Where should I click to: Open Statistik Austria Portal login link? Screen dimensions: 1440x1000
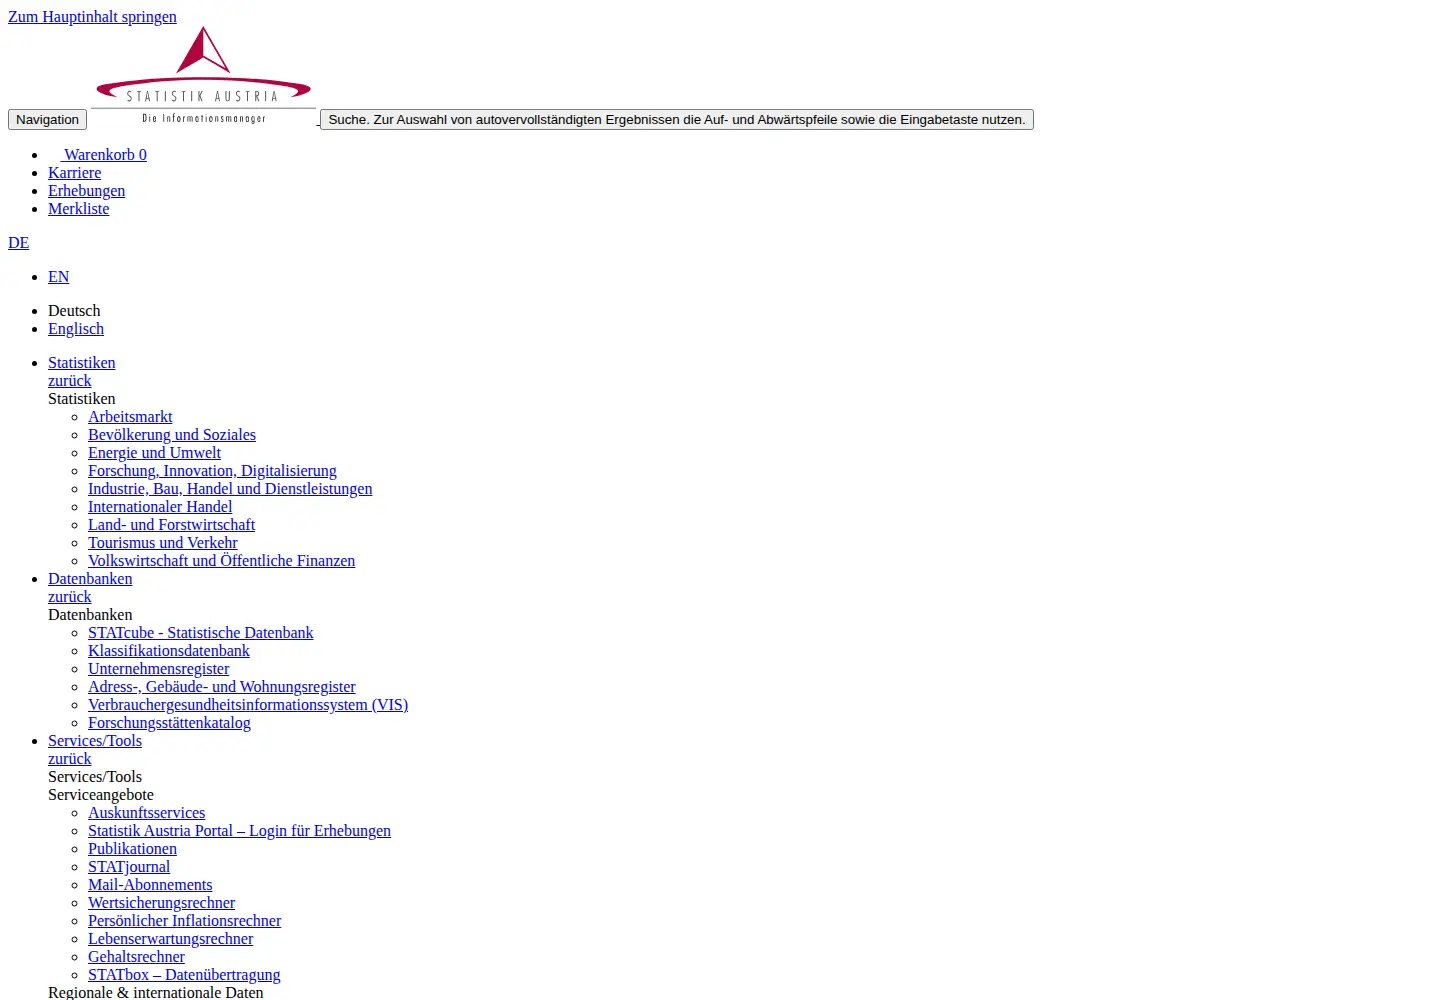point(239,831)
